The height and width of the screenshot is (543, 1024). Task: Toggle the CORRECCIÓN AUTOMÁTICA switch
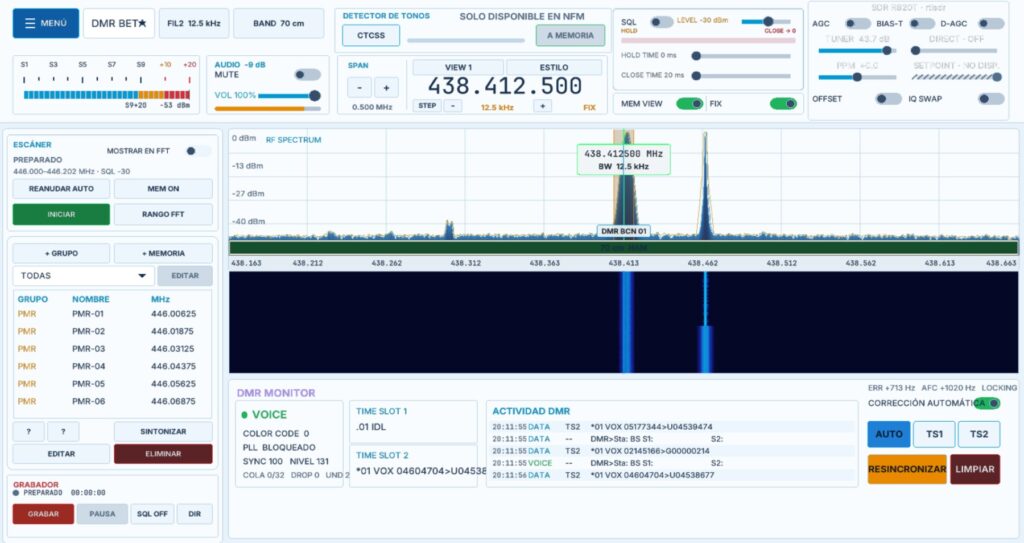tap(987, 403)
